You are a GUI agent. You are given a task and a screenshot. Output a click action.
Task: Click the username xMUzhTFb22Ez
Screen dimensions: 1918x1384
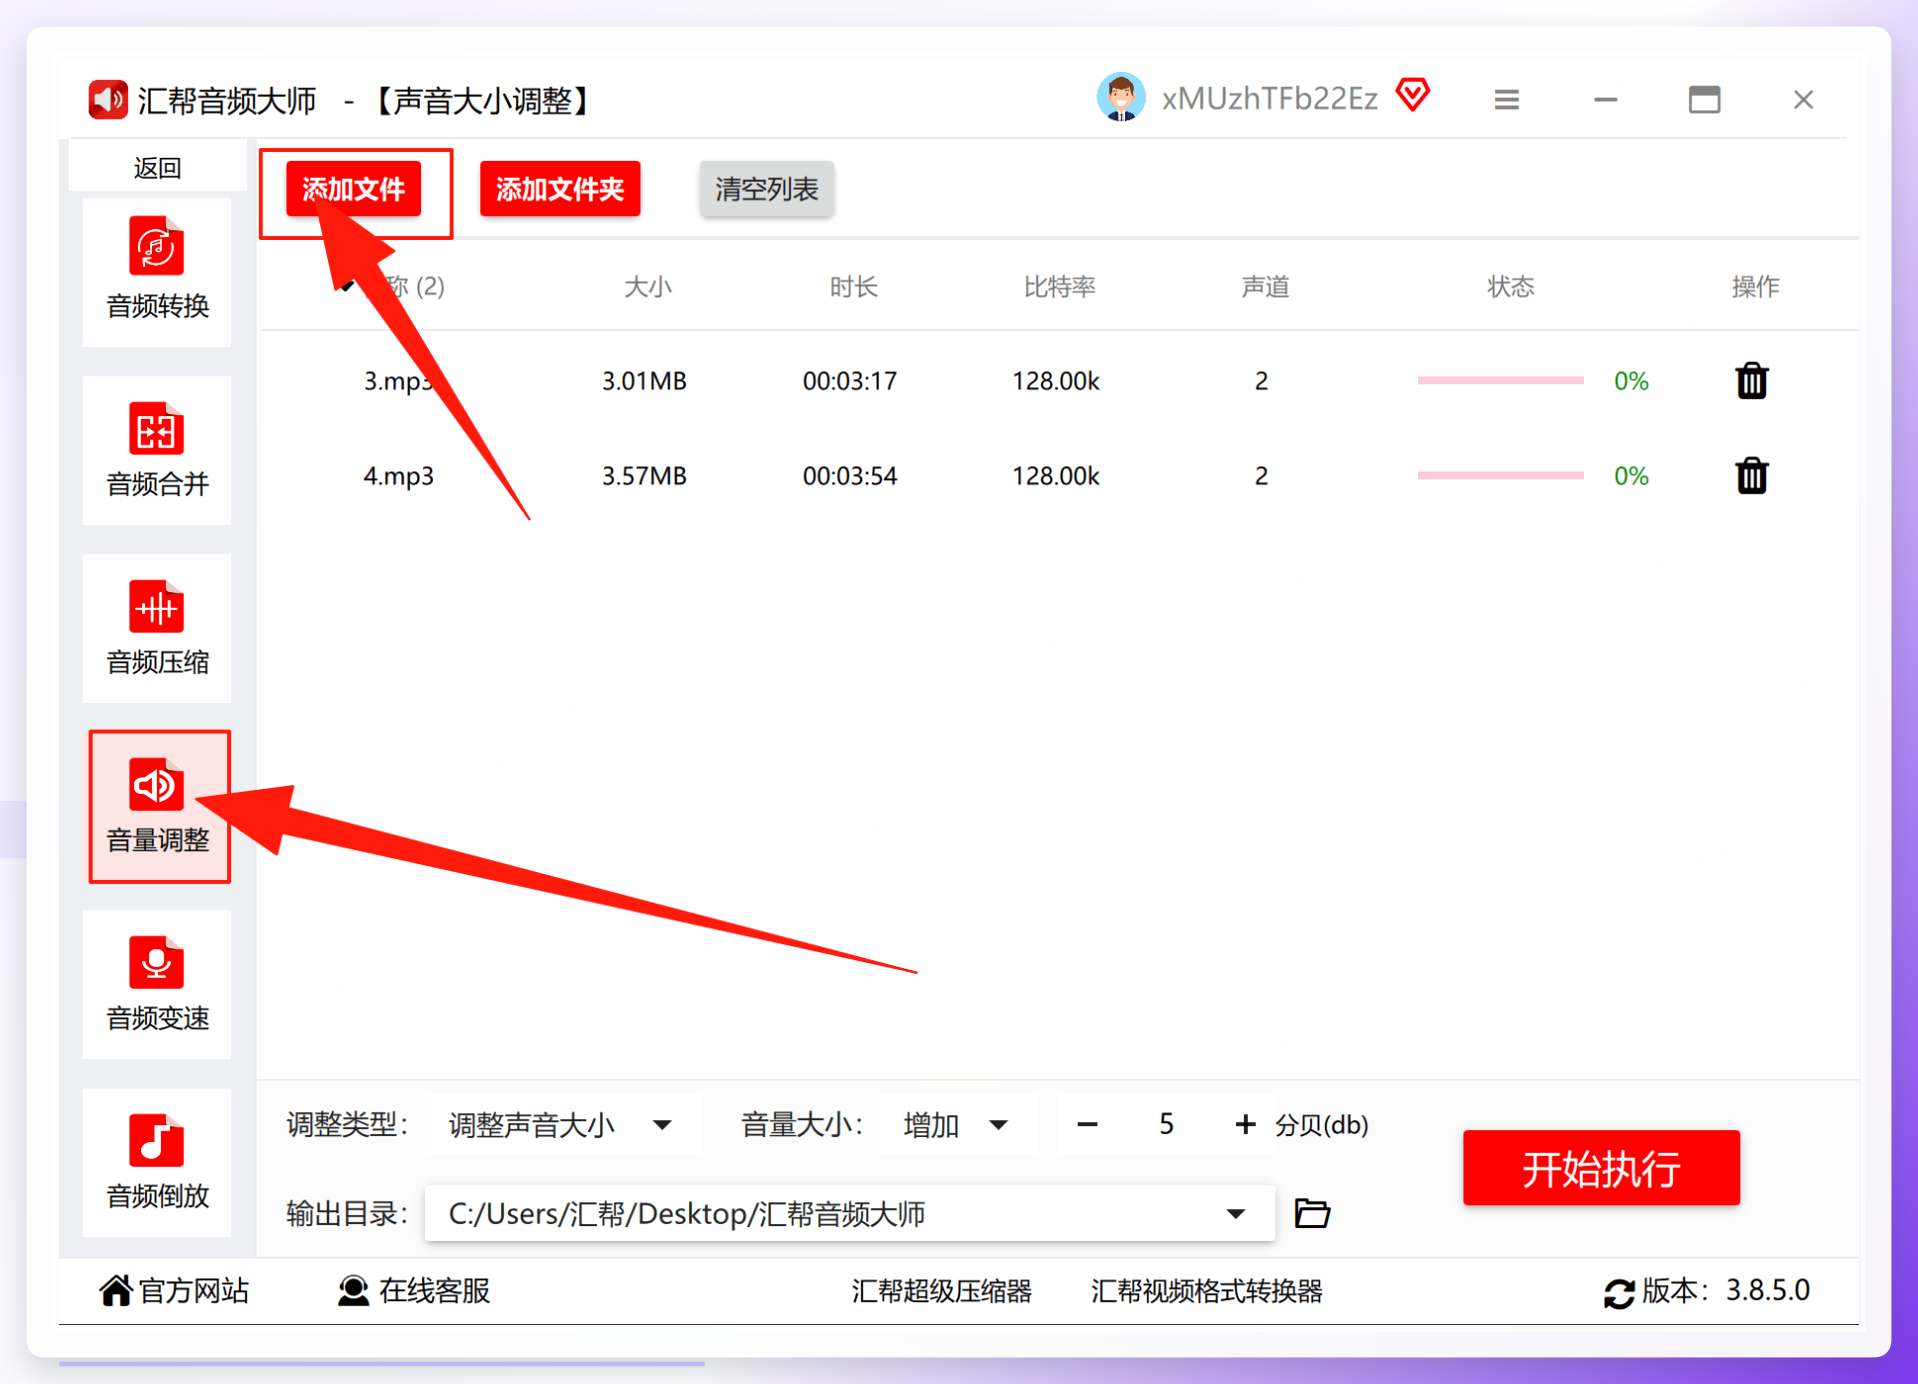(1269, 99)
